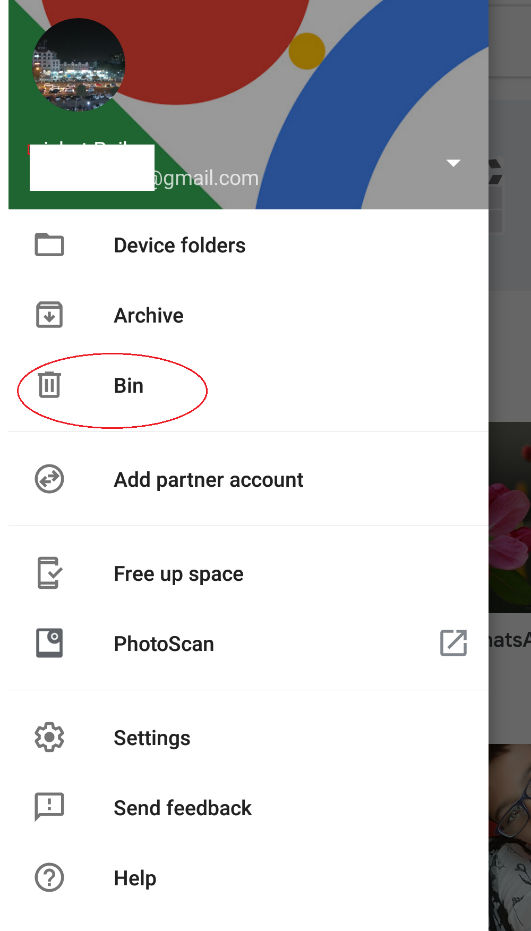Click the Device folders folder icon

coord(49,245)
